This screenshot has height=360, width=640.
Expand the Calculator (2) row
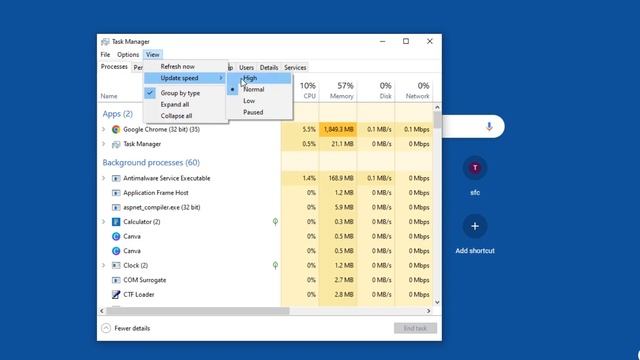pyautogui.click(x=104, y=222)
